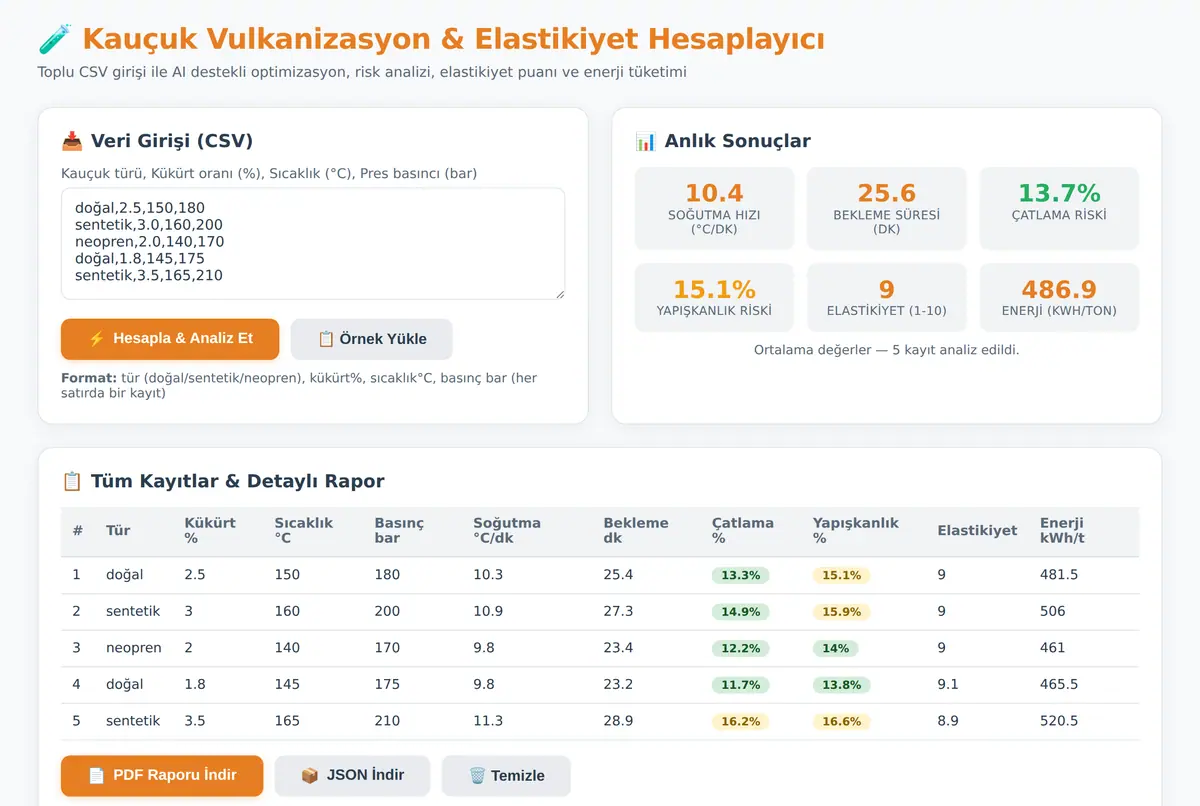Viewport: 1200px width, 806px height.
Task: Select the 13.7% Çatlama Riski card
Action: point(1059,208)
